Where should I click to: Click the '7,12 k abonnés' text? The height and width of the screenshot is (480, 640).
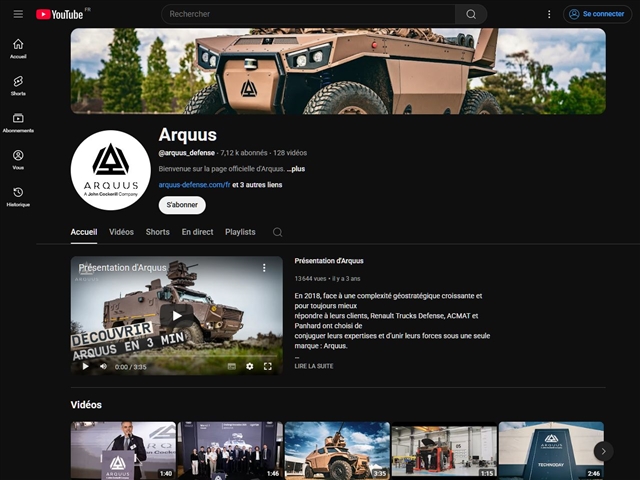(244, 153)
